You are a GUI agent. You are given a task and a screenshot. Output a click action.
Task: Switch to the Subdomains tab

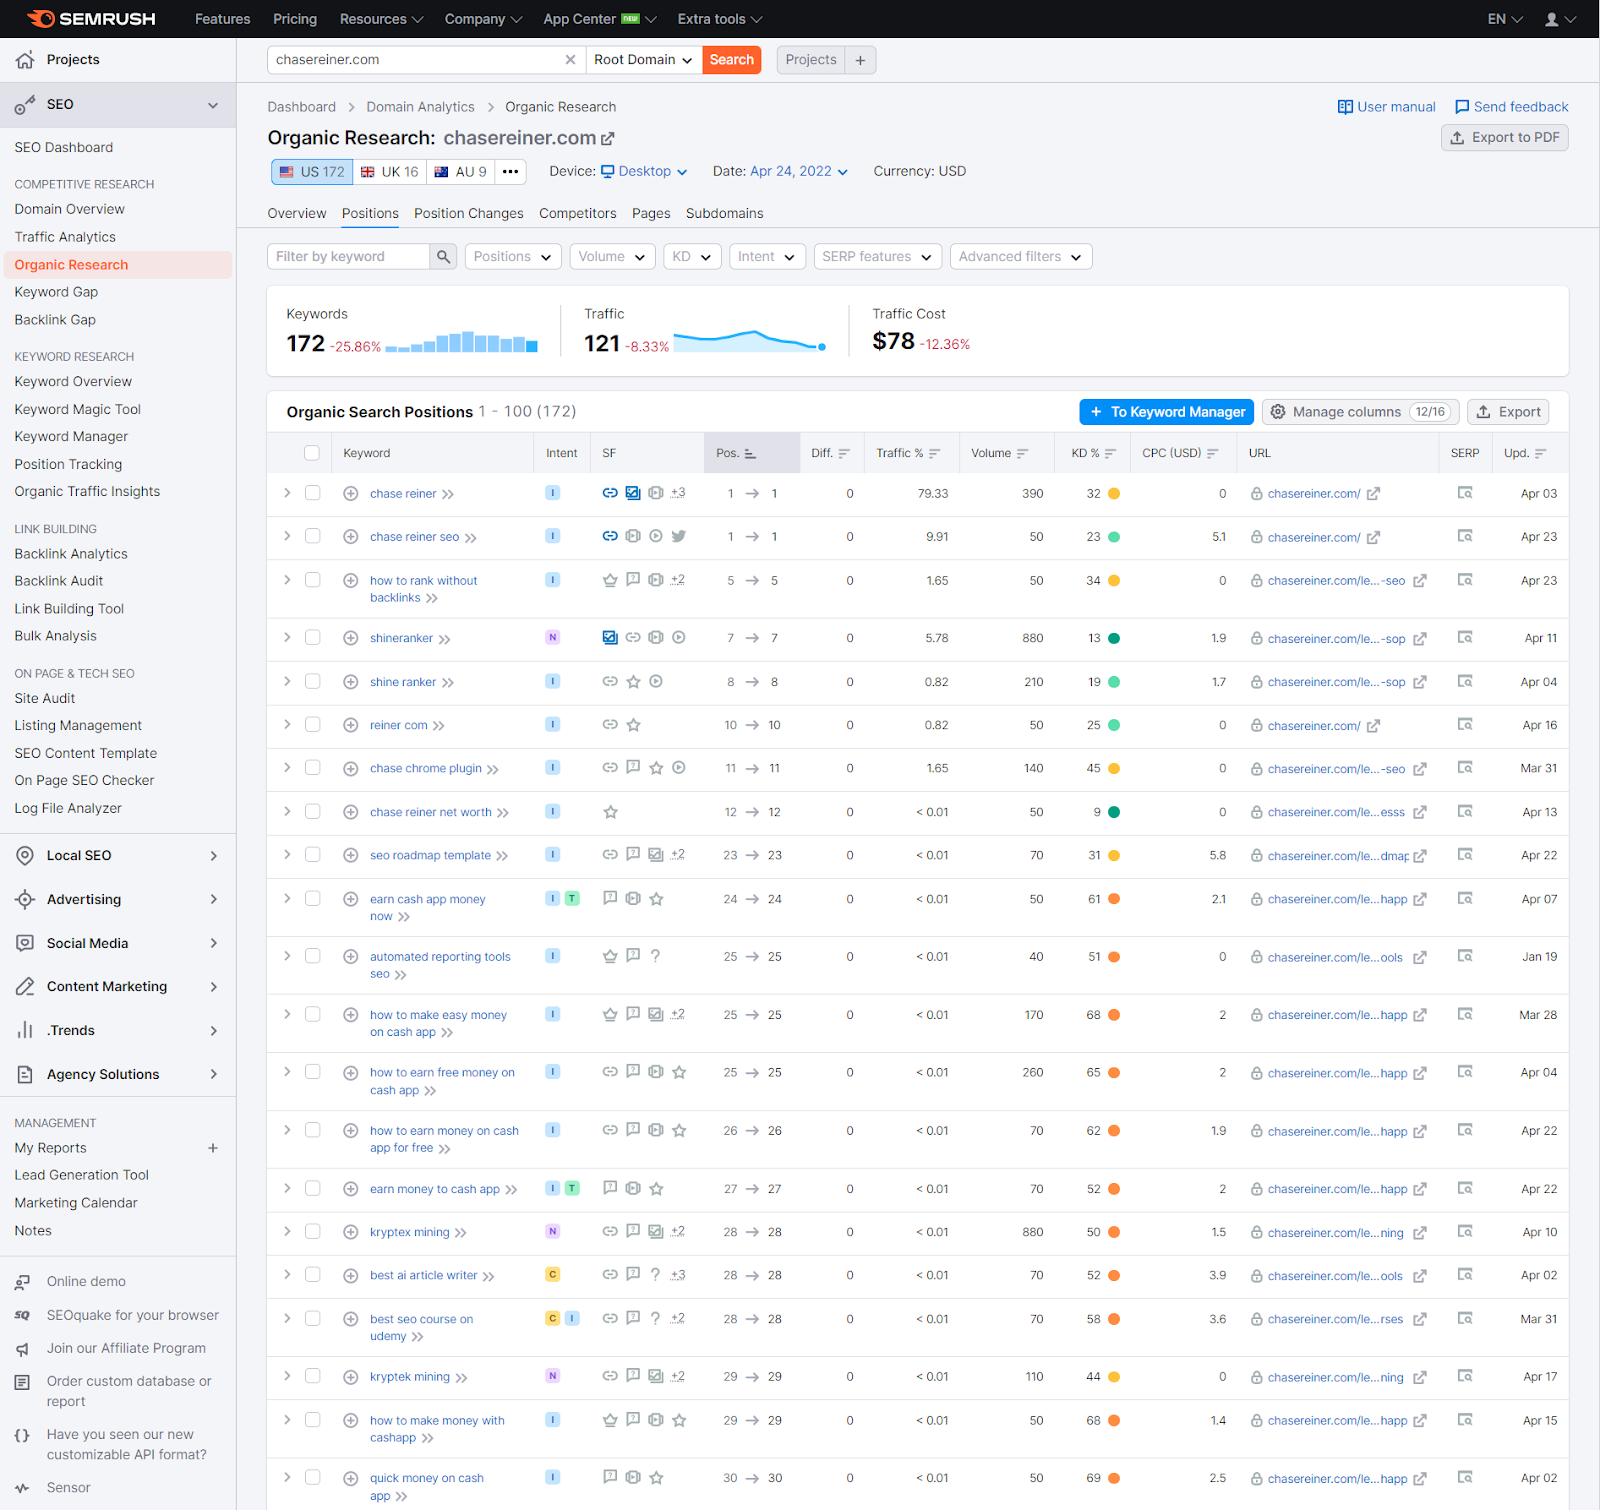tap(725, 214)
